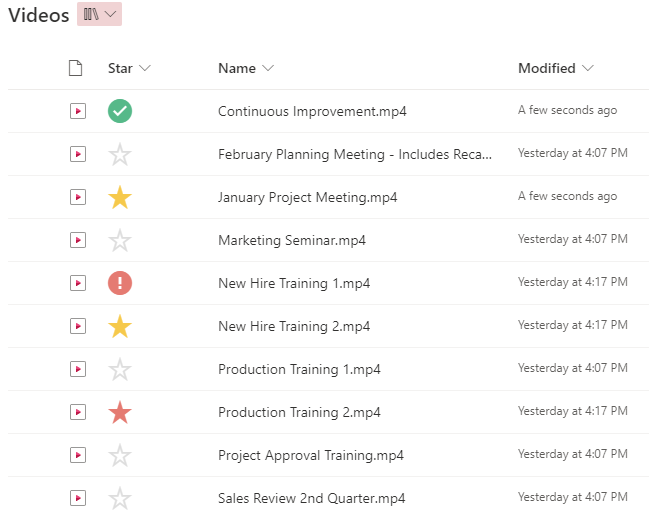The image size is (649, 519).
Task: Click the video file icon for Continuous Improvement.mp4
Action: 78,111
